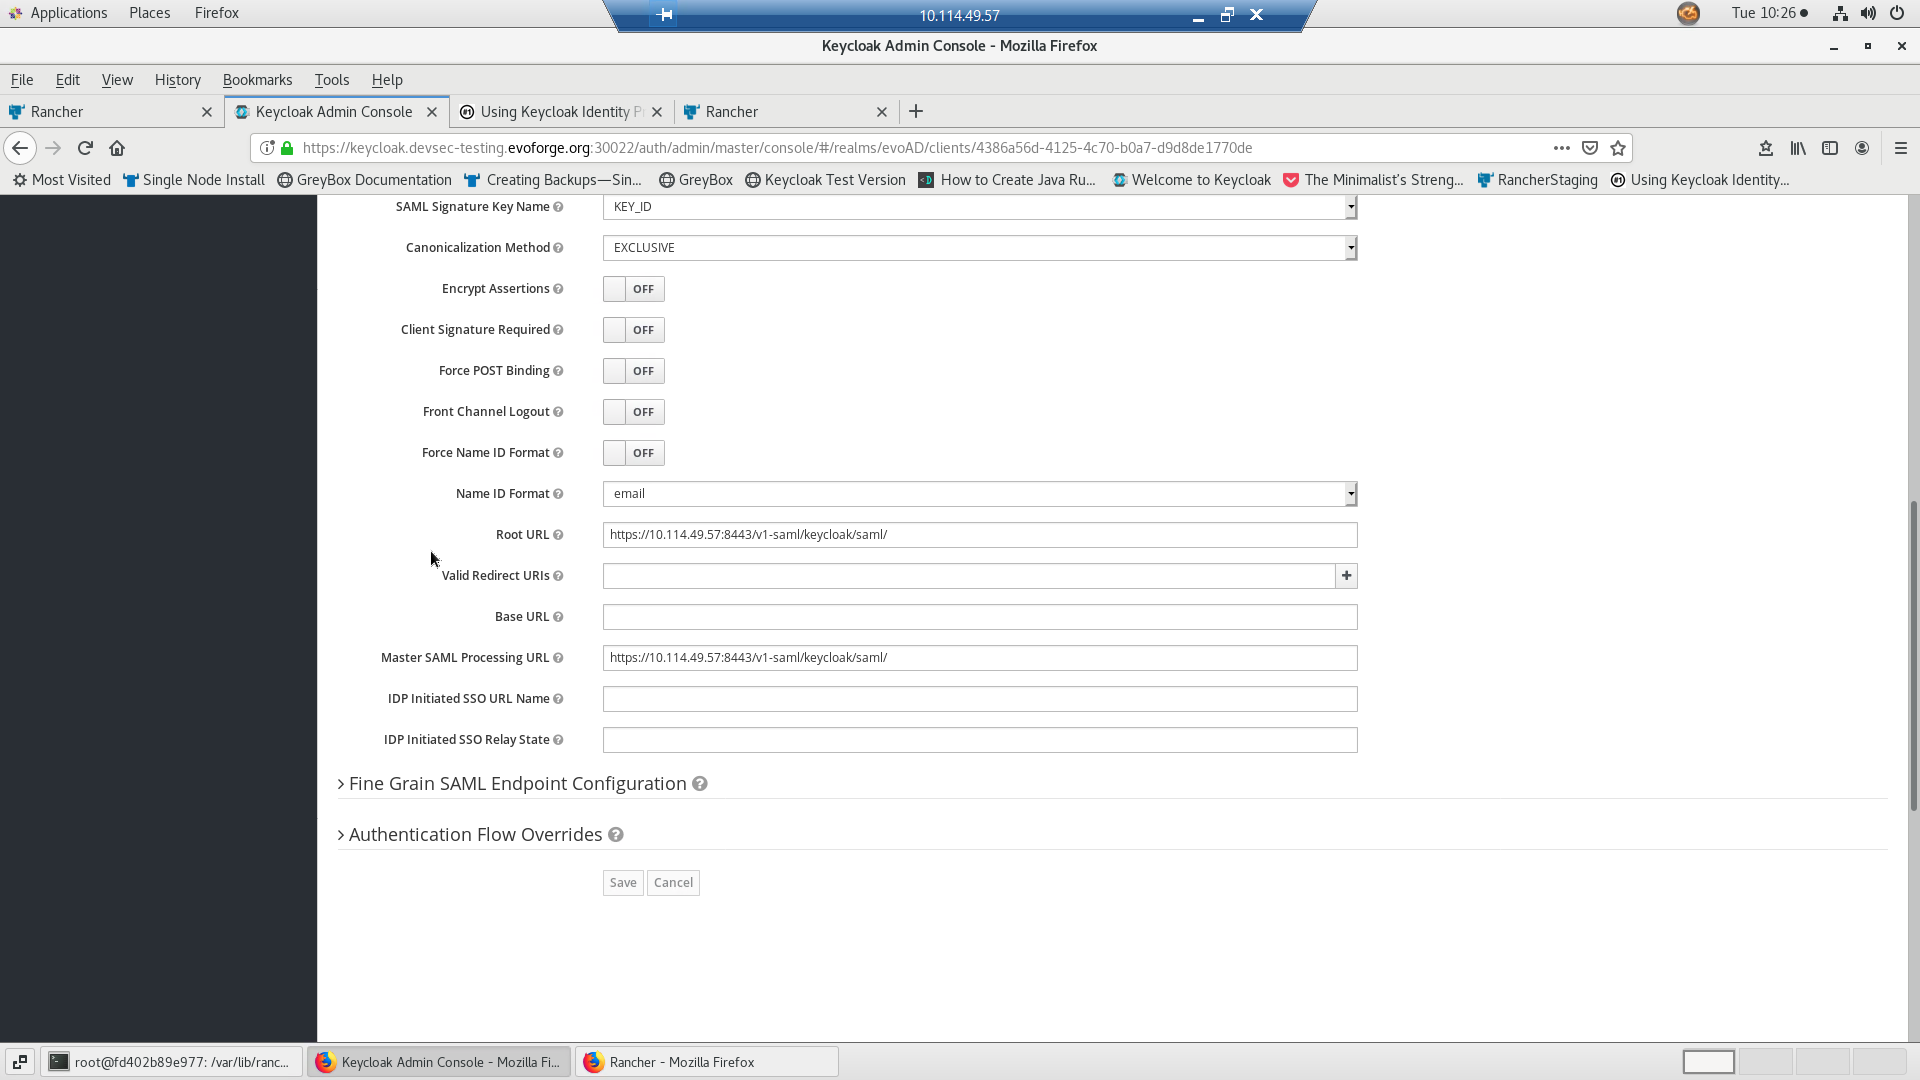Click the home icon in the toolbar

click(117, 147)
